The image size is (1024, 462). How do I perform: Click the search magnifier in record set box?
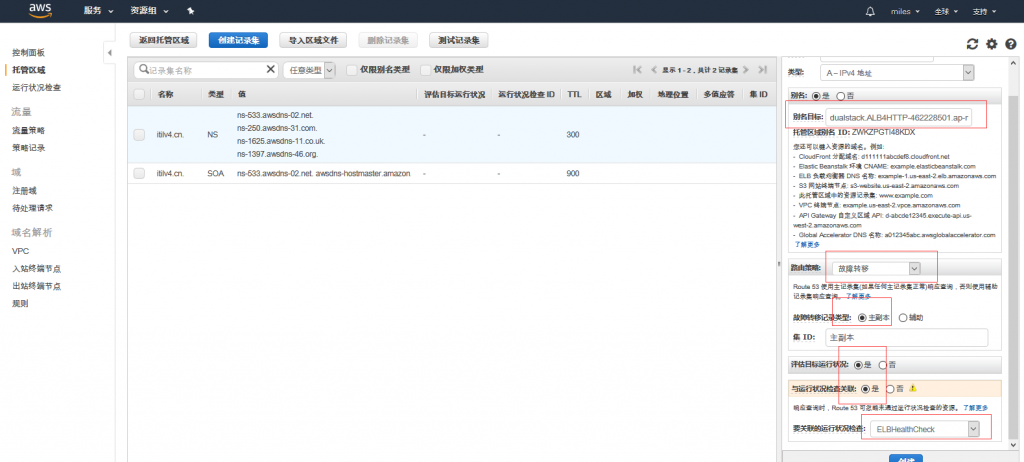pos(144,69)
